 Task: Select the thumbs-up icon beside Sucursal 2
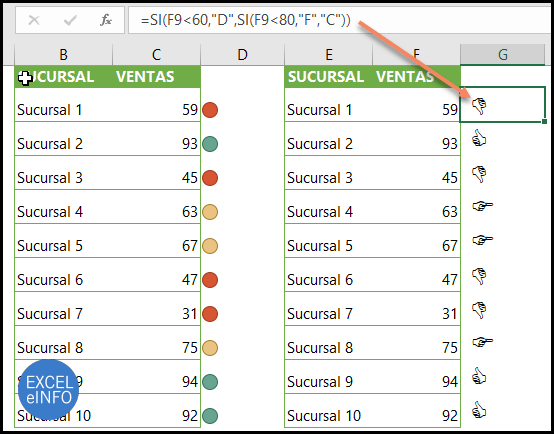(x=479, y=138)
